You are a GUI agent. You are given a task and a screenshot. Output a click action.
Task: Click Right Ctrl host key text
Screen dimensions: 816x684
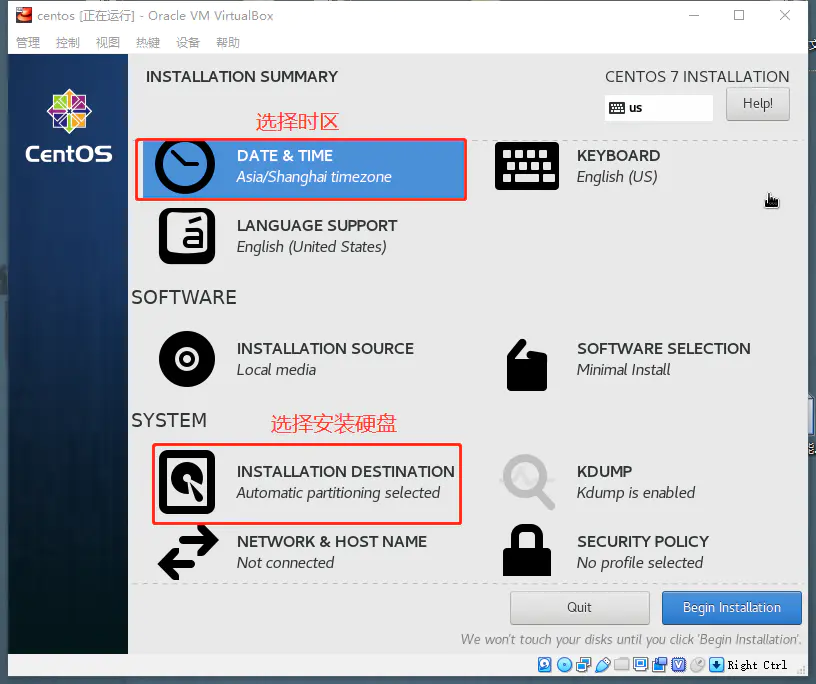click(757, 665)
